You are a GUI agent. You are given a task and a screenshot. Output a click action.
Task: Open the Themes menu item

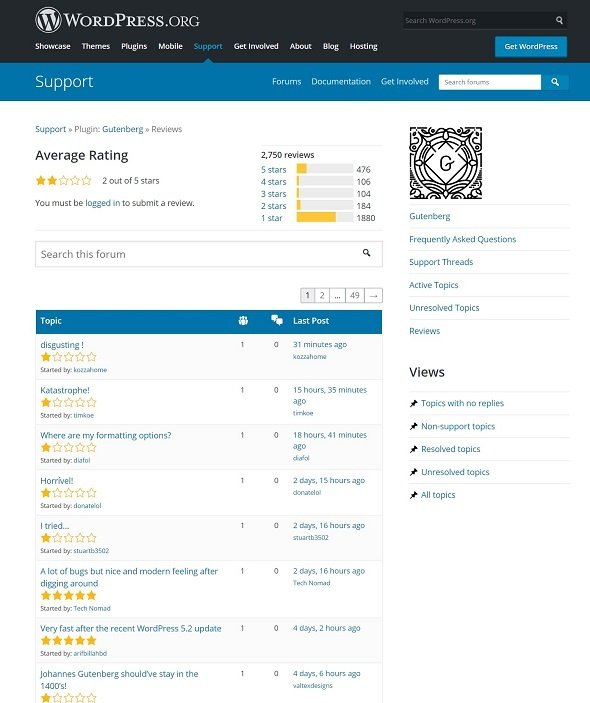(x=95, y=46)
